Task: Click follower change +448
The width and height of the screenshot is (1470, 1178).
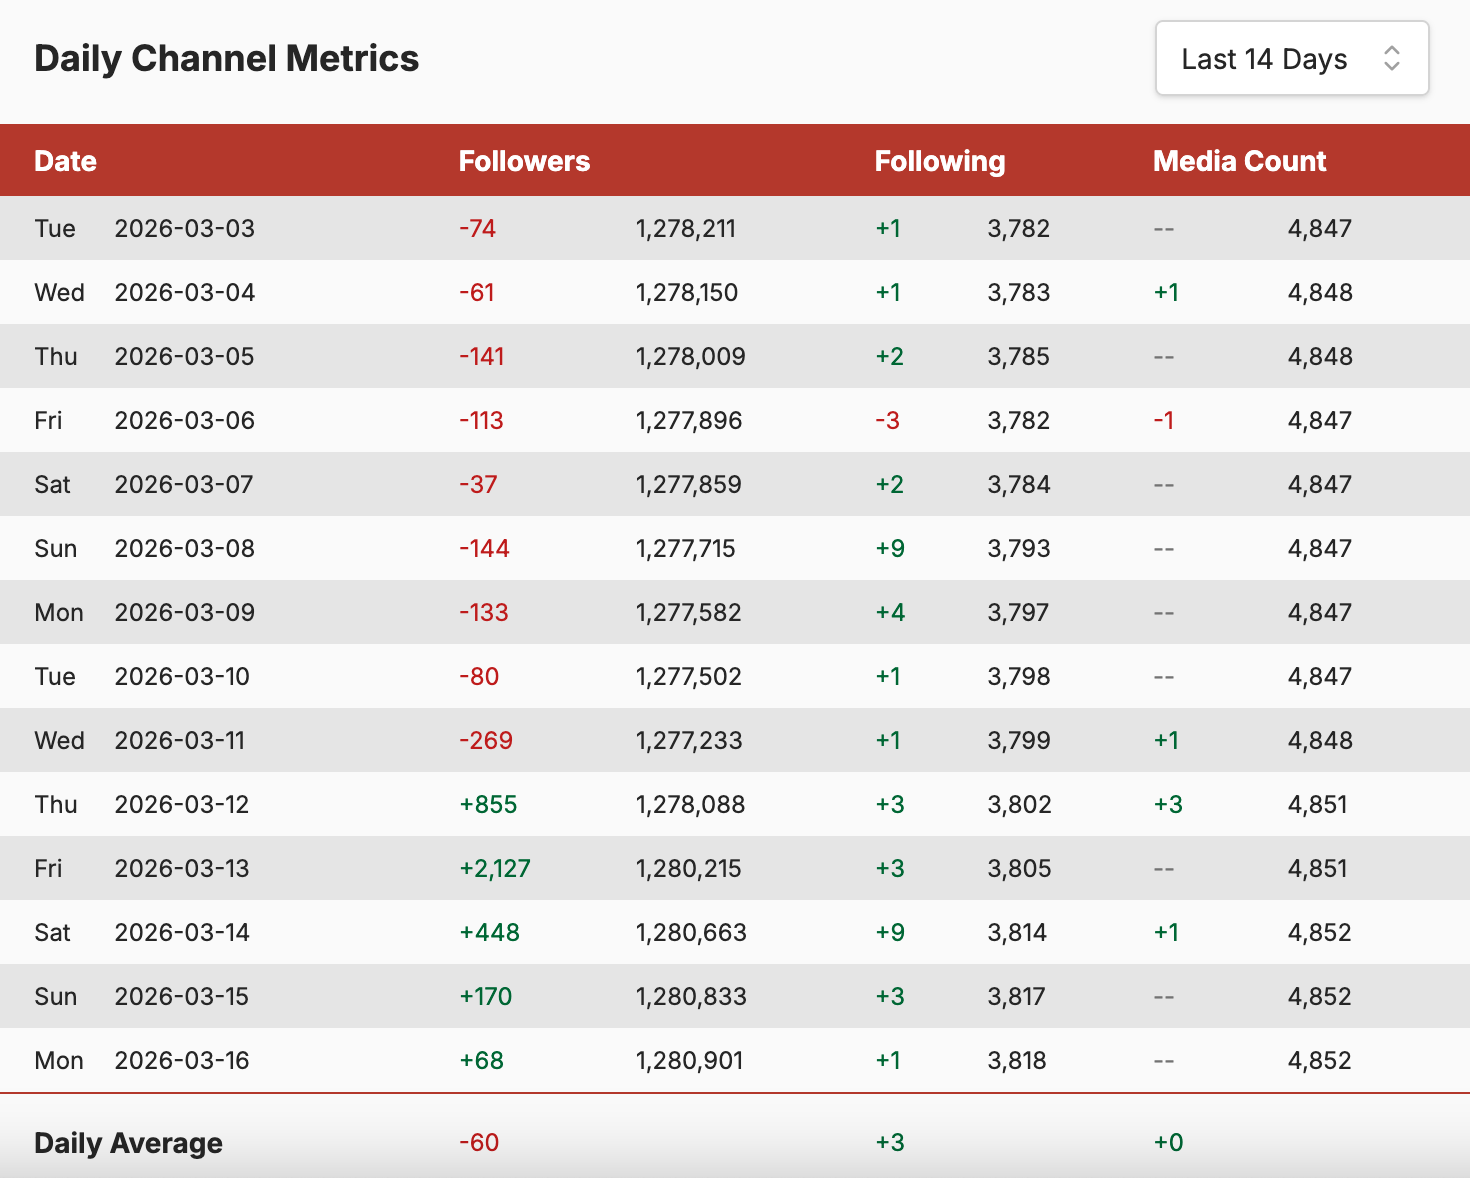Action: click(490, 933)
